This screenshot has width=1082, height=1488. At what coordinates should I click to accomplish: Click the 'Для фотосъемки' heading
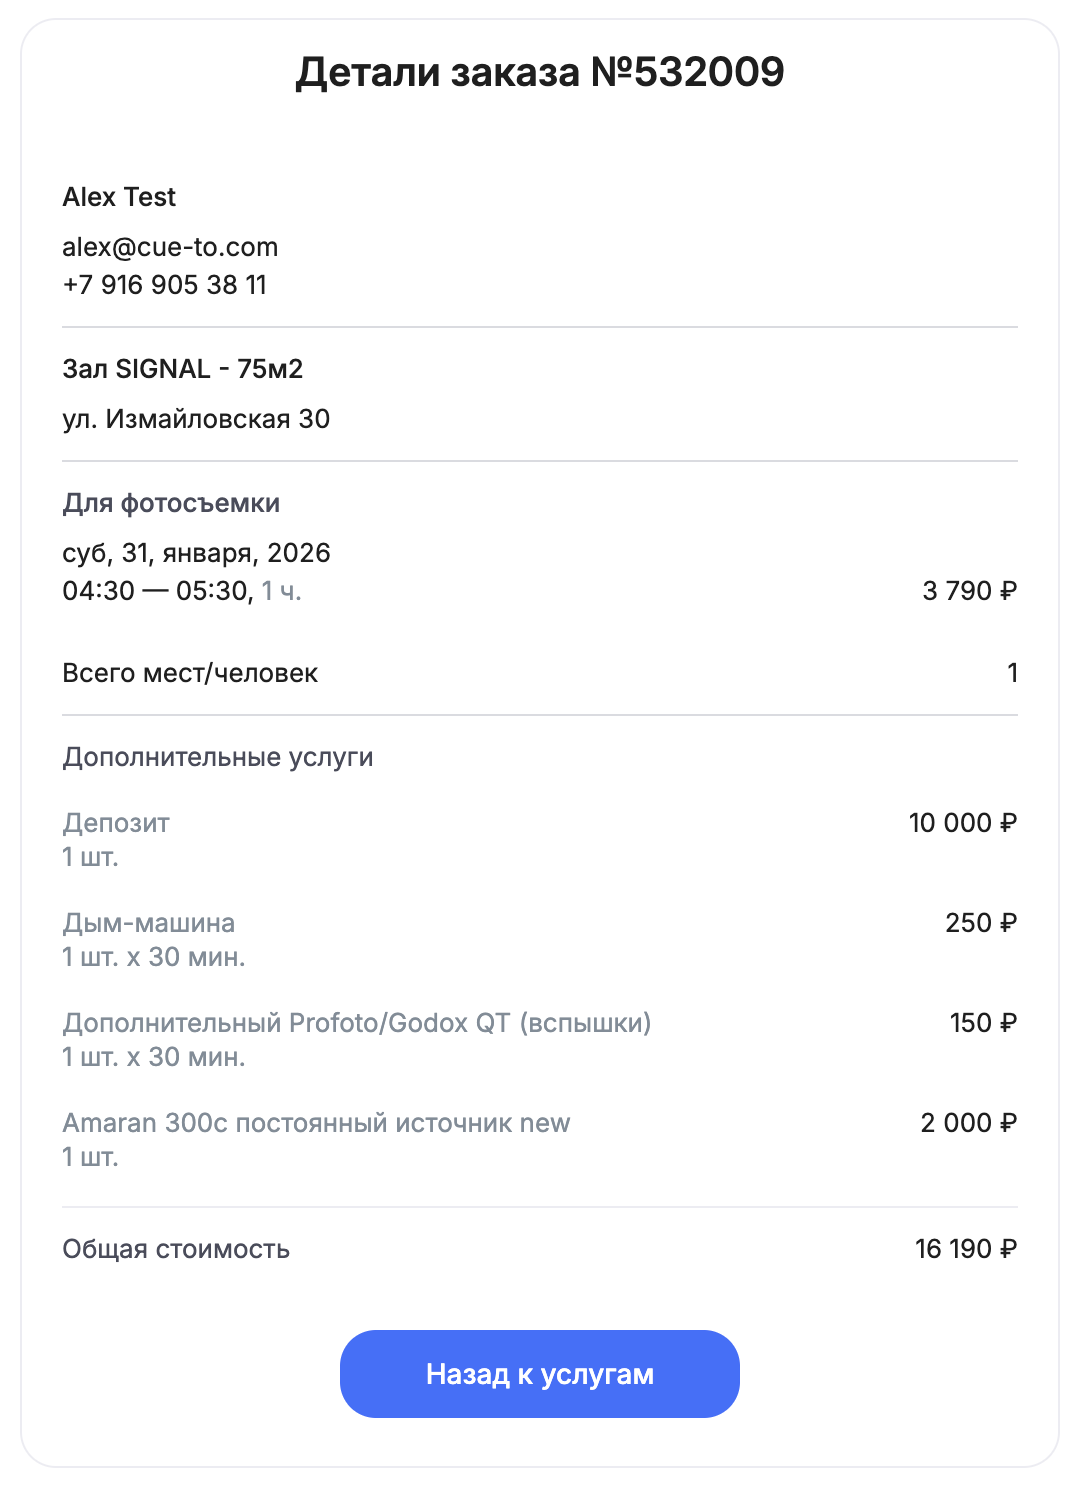click(171, 503)
